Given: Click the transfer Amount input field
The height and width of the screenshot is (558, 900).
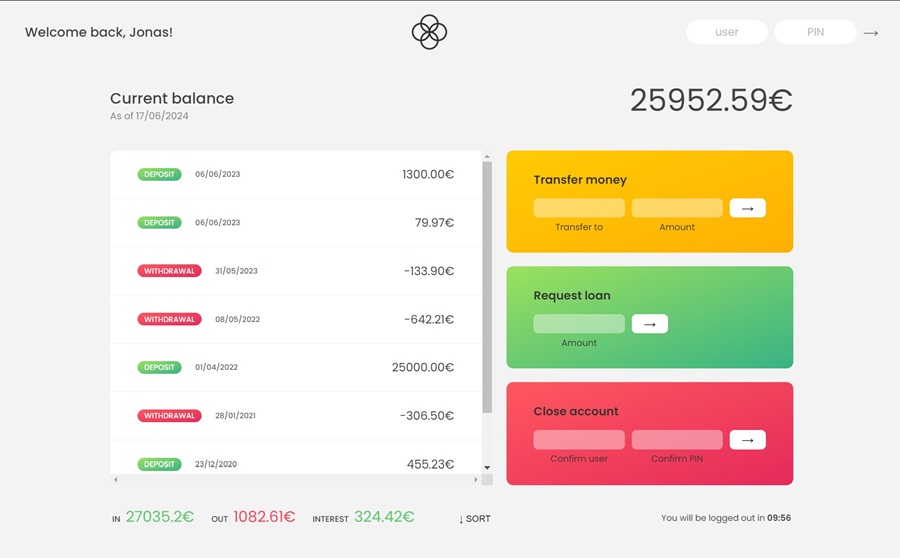Looking at the screenshot, I should click(677, 208).
